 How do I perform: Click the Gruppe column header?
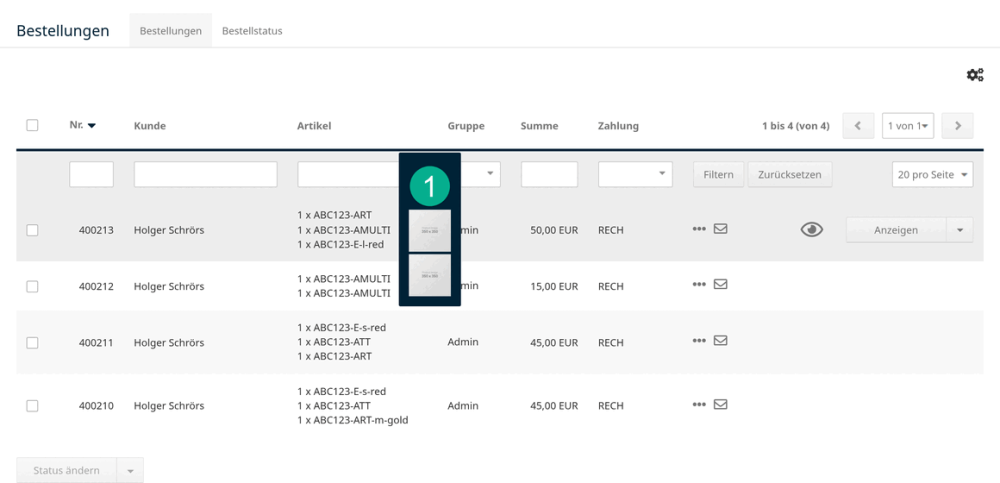[466, 126]
